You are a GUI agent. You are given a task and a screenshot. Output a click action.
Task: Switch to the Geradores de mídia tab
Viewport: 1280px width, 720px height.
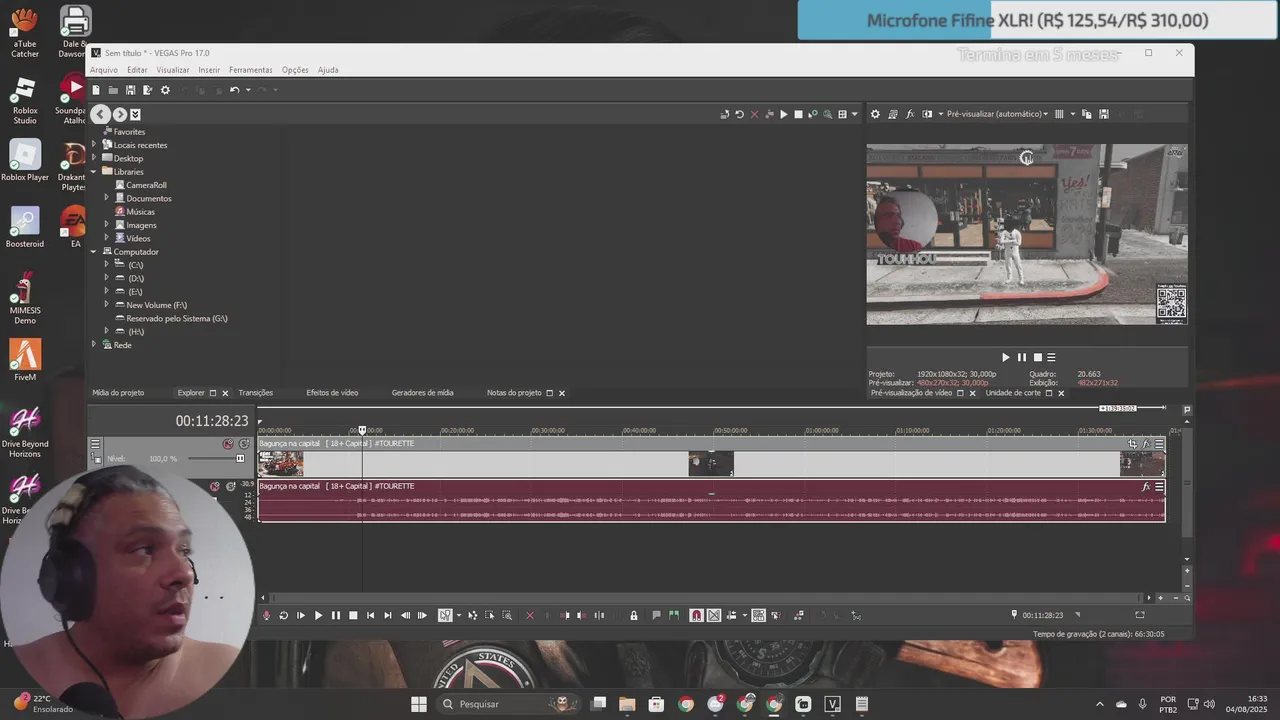(x=422, y=393)
